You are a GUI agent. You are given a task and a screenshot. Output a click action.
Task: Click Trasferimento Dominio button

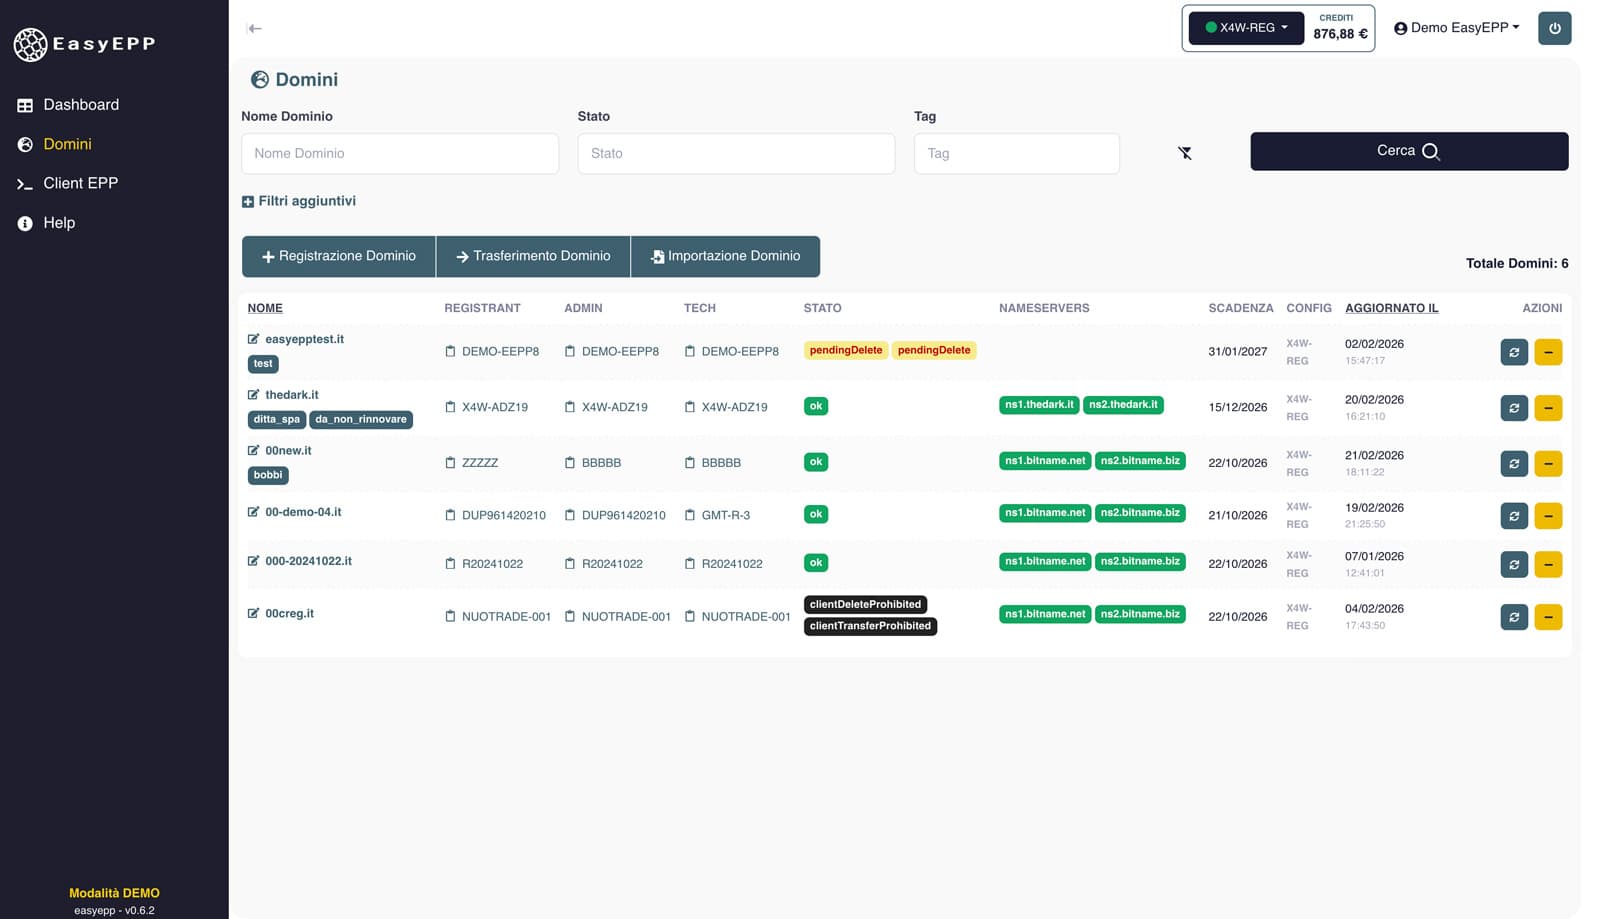click(x=533, y=256)
